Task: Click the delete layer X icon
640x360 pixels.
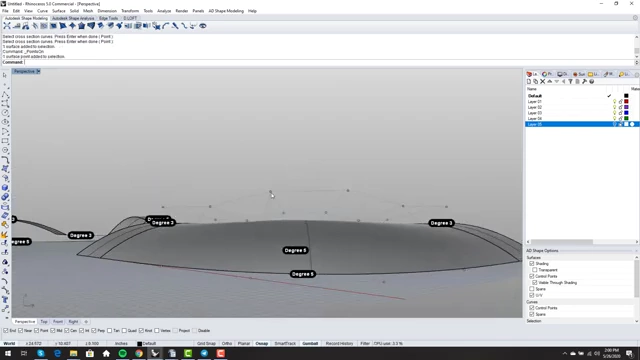Action: (542, 82)
